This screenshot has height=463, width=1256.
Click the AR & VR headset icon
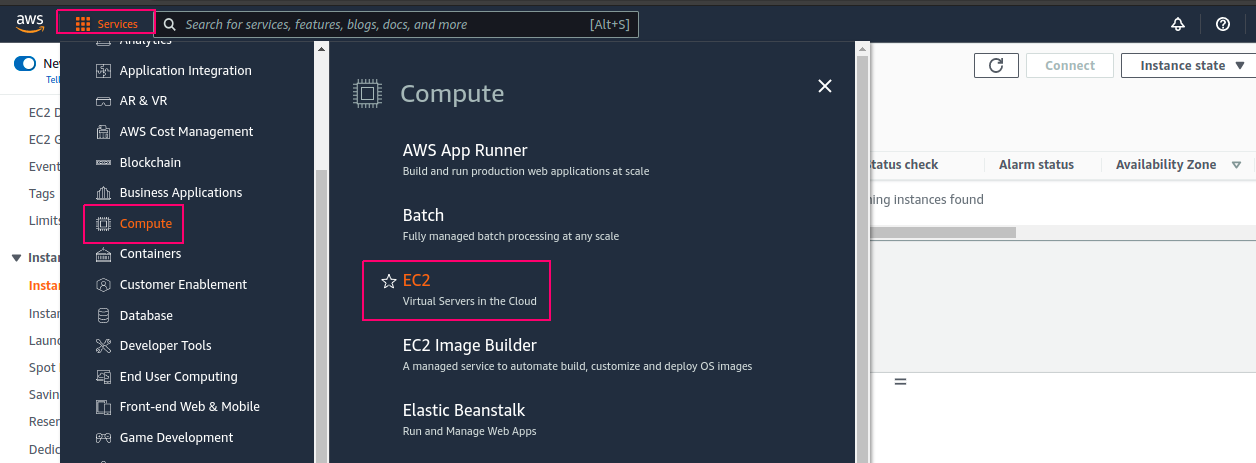103,101
